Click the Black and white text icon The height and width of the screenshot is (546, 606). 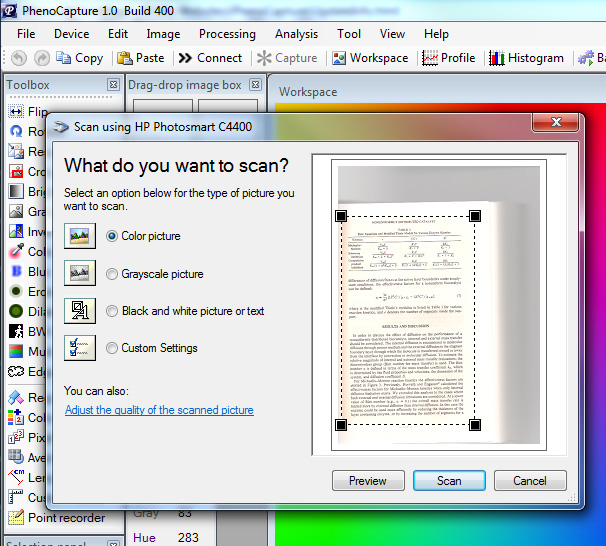click(80, 310)
